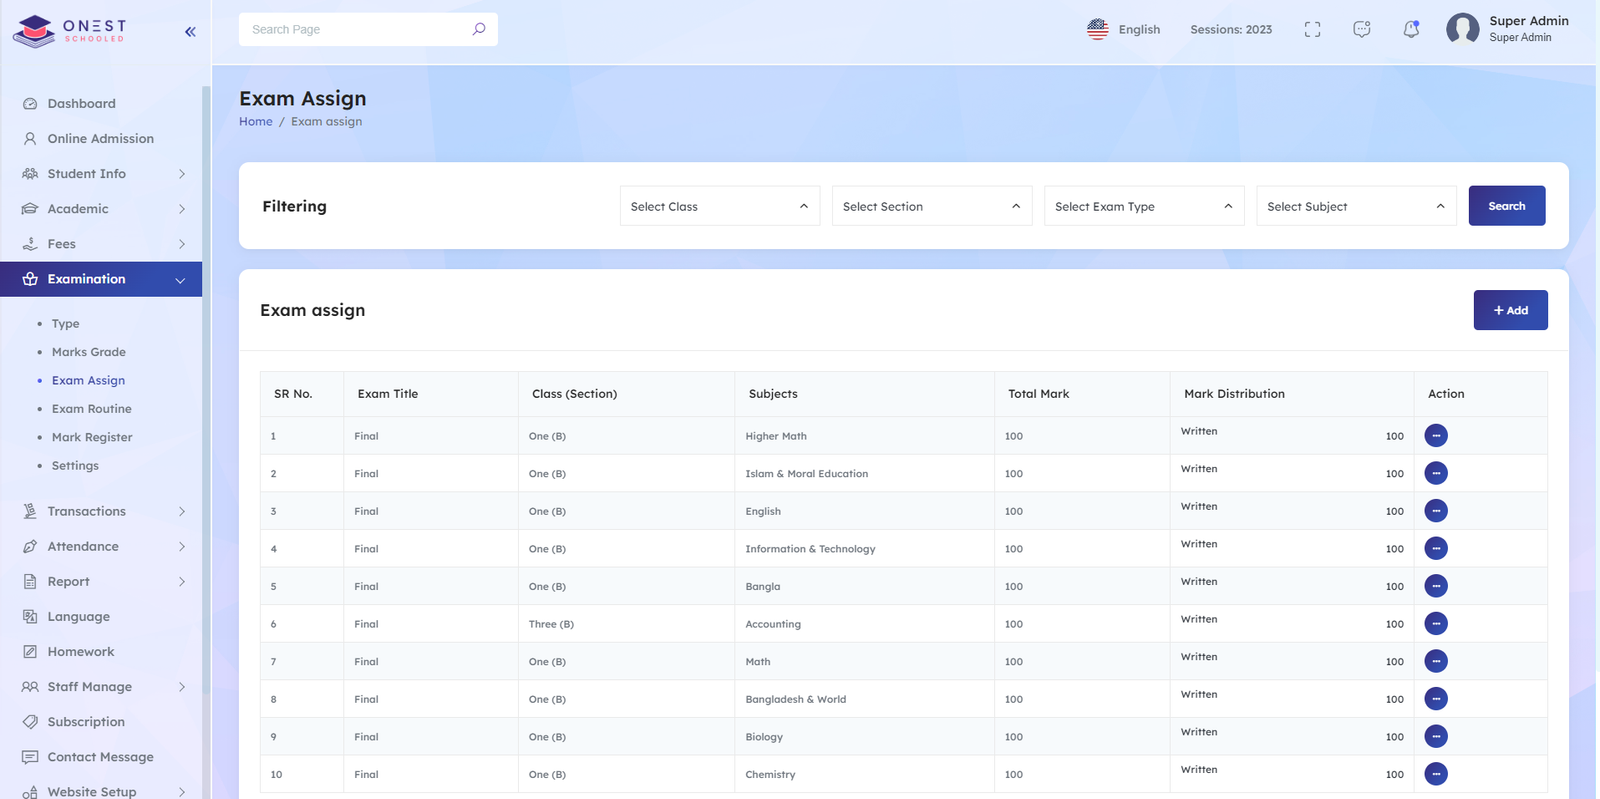
Task: Click the magnifier search icon
Action: coord(479,29)
